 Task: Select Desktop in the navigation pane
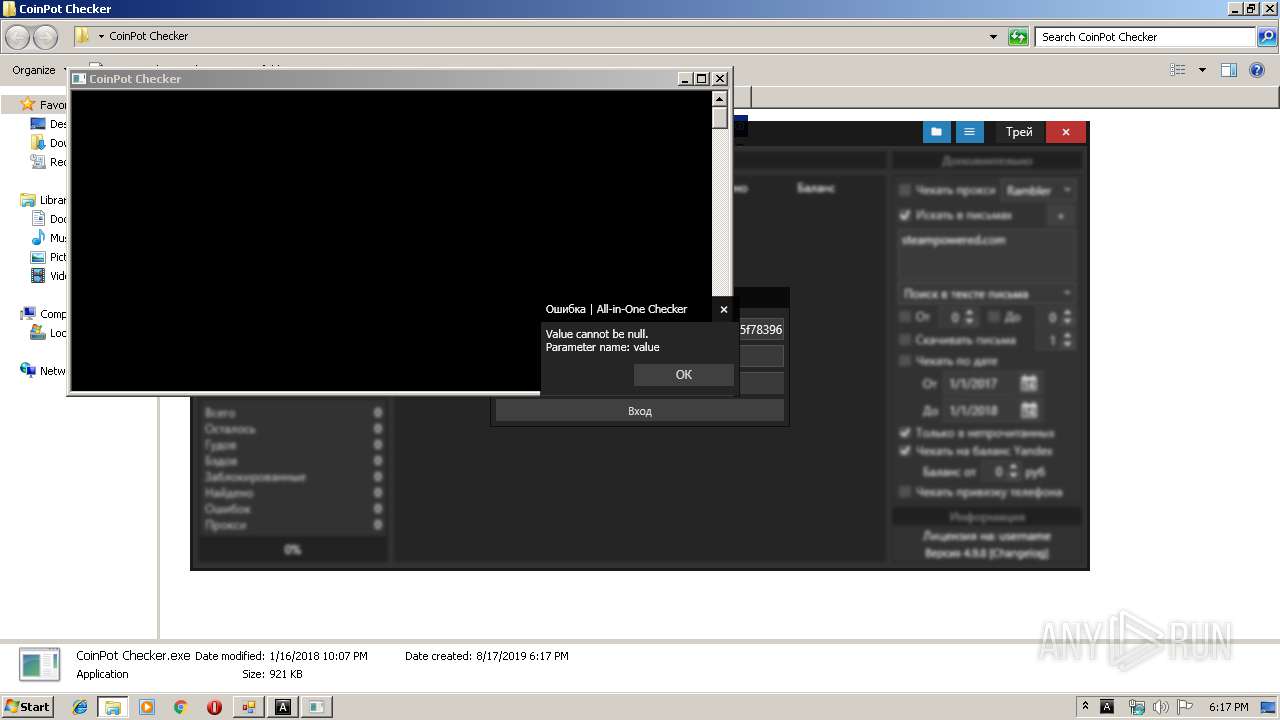49,124
